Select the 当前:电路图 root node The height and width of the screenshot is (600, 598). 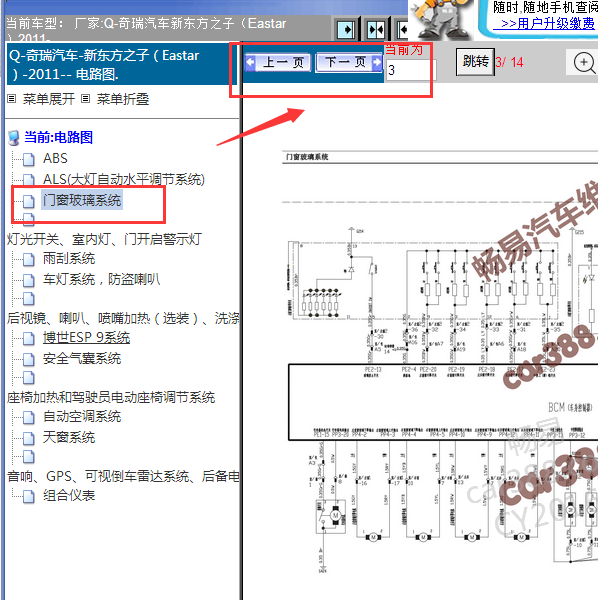point(59,137)
